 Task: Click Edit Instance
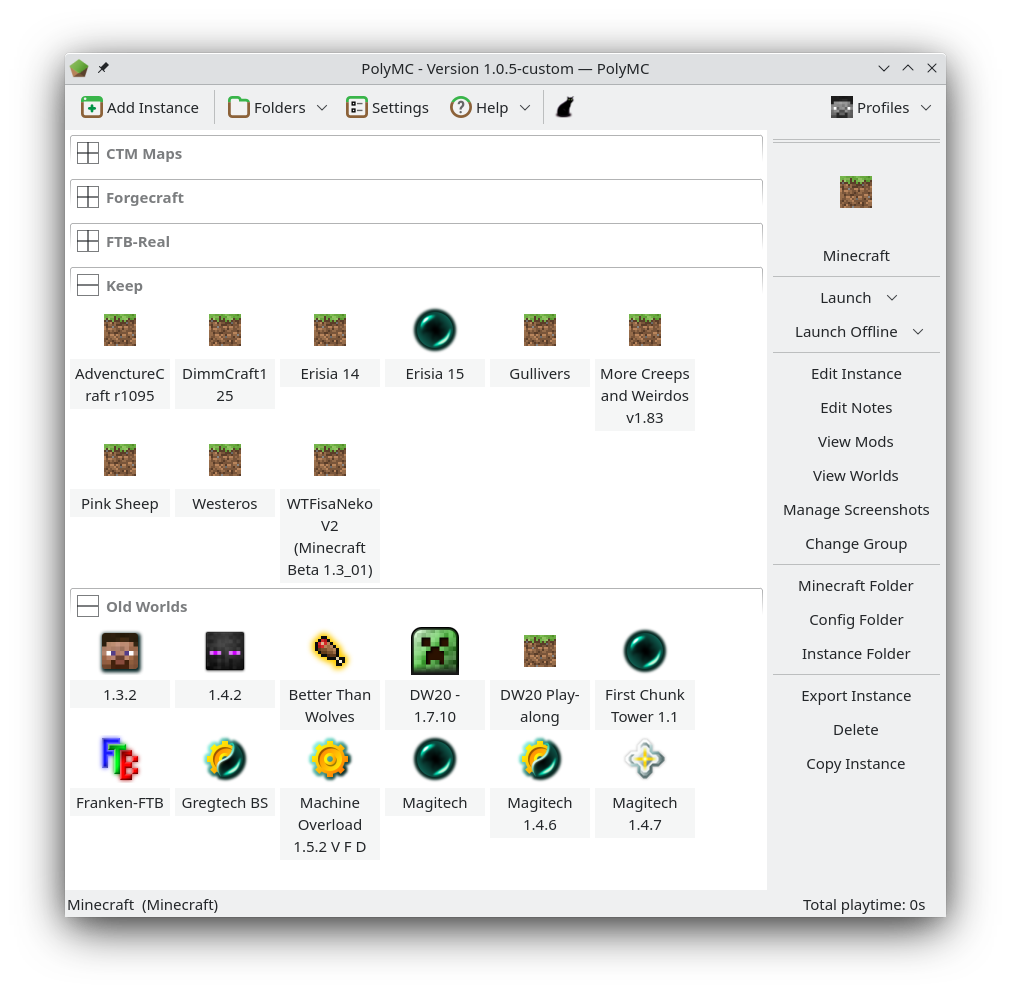pyautogui.click(x=856, y=374)
